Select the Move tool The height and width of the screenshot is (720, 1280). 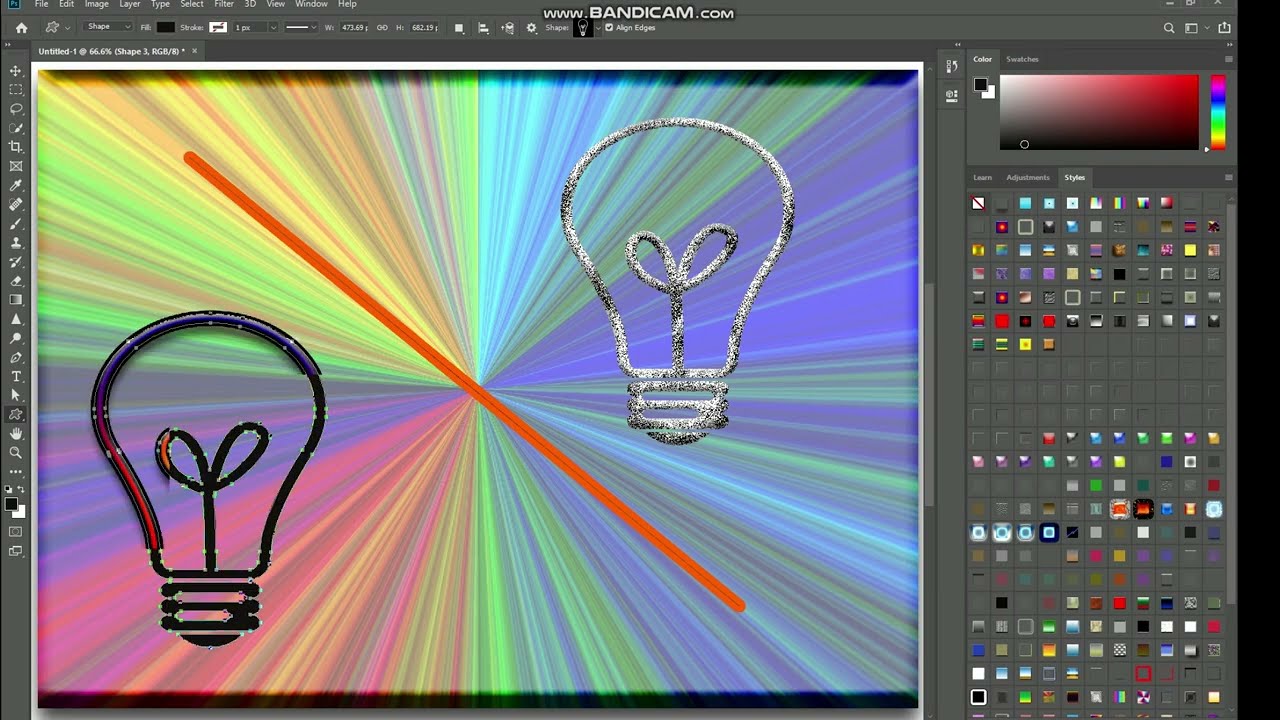pos(16,71)
